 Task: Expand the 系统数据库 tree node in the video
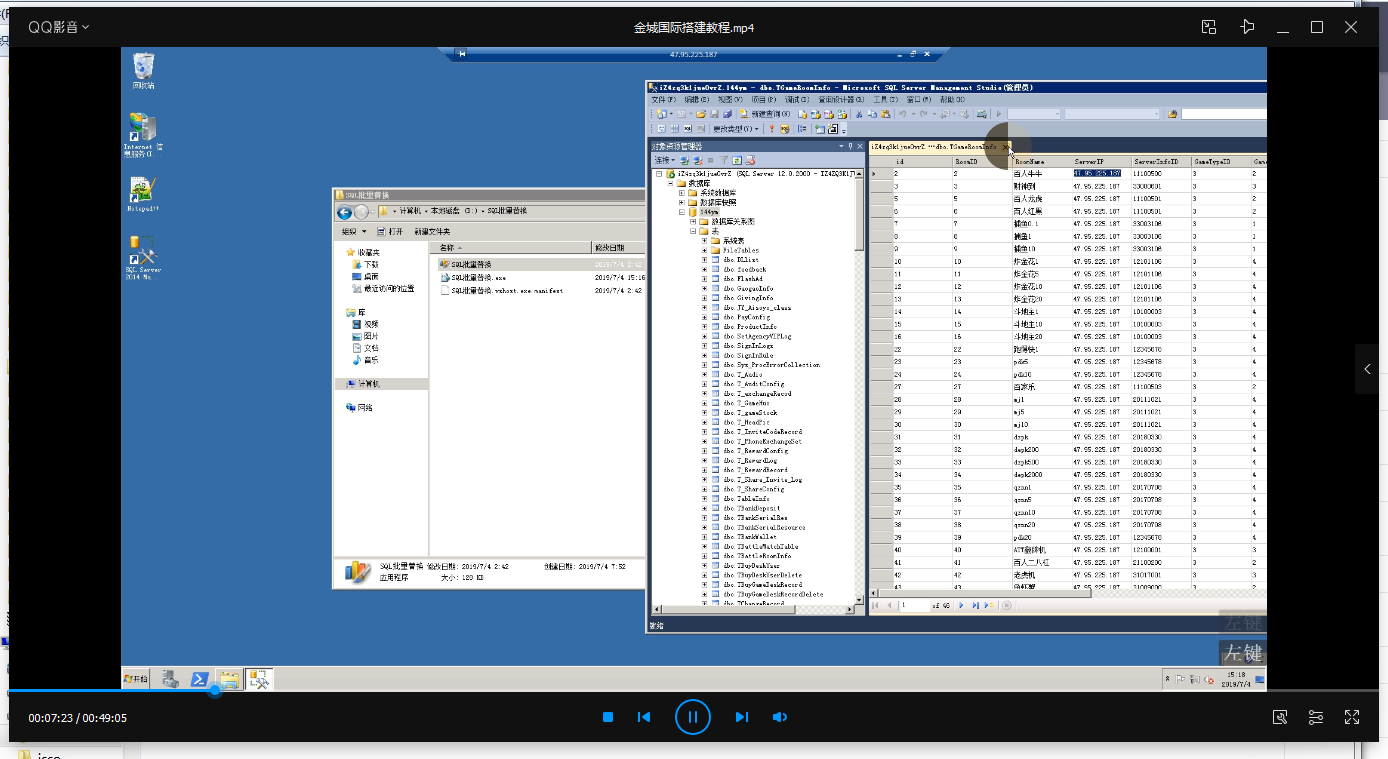coord(681,193)
